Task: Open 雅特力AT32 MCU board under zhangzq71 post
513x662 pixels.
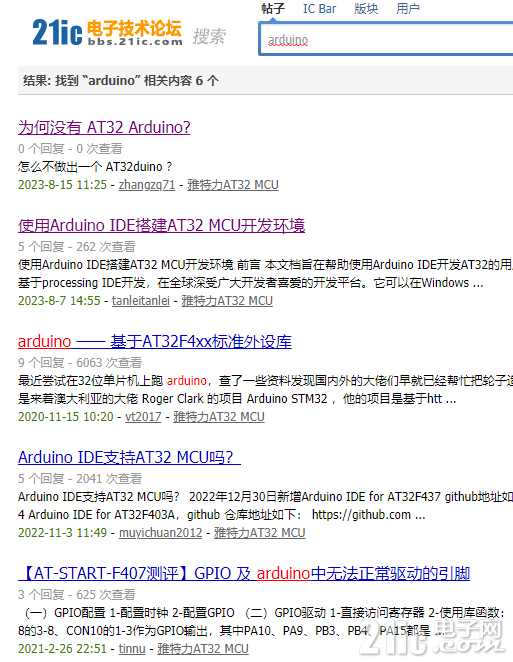Action: (x=233, y=185)
